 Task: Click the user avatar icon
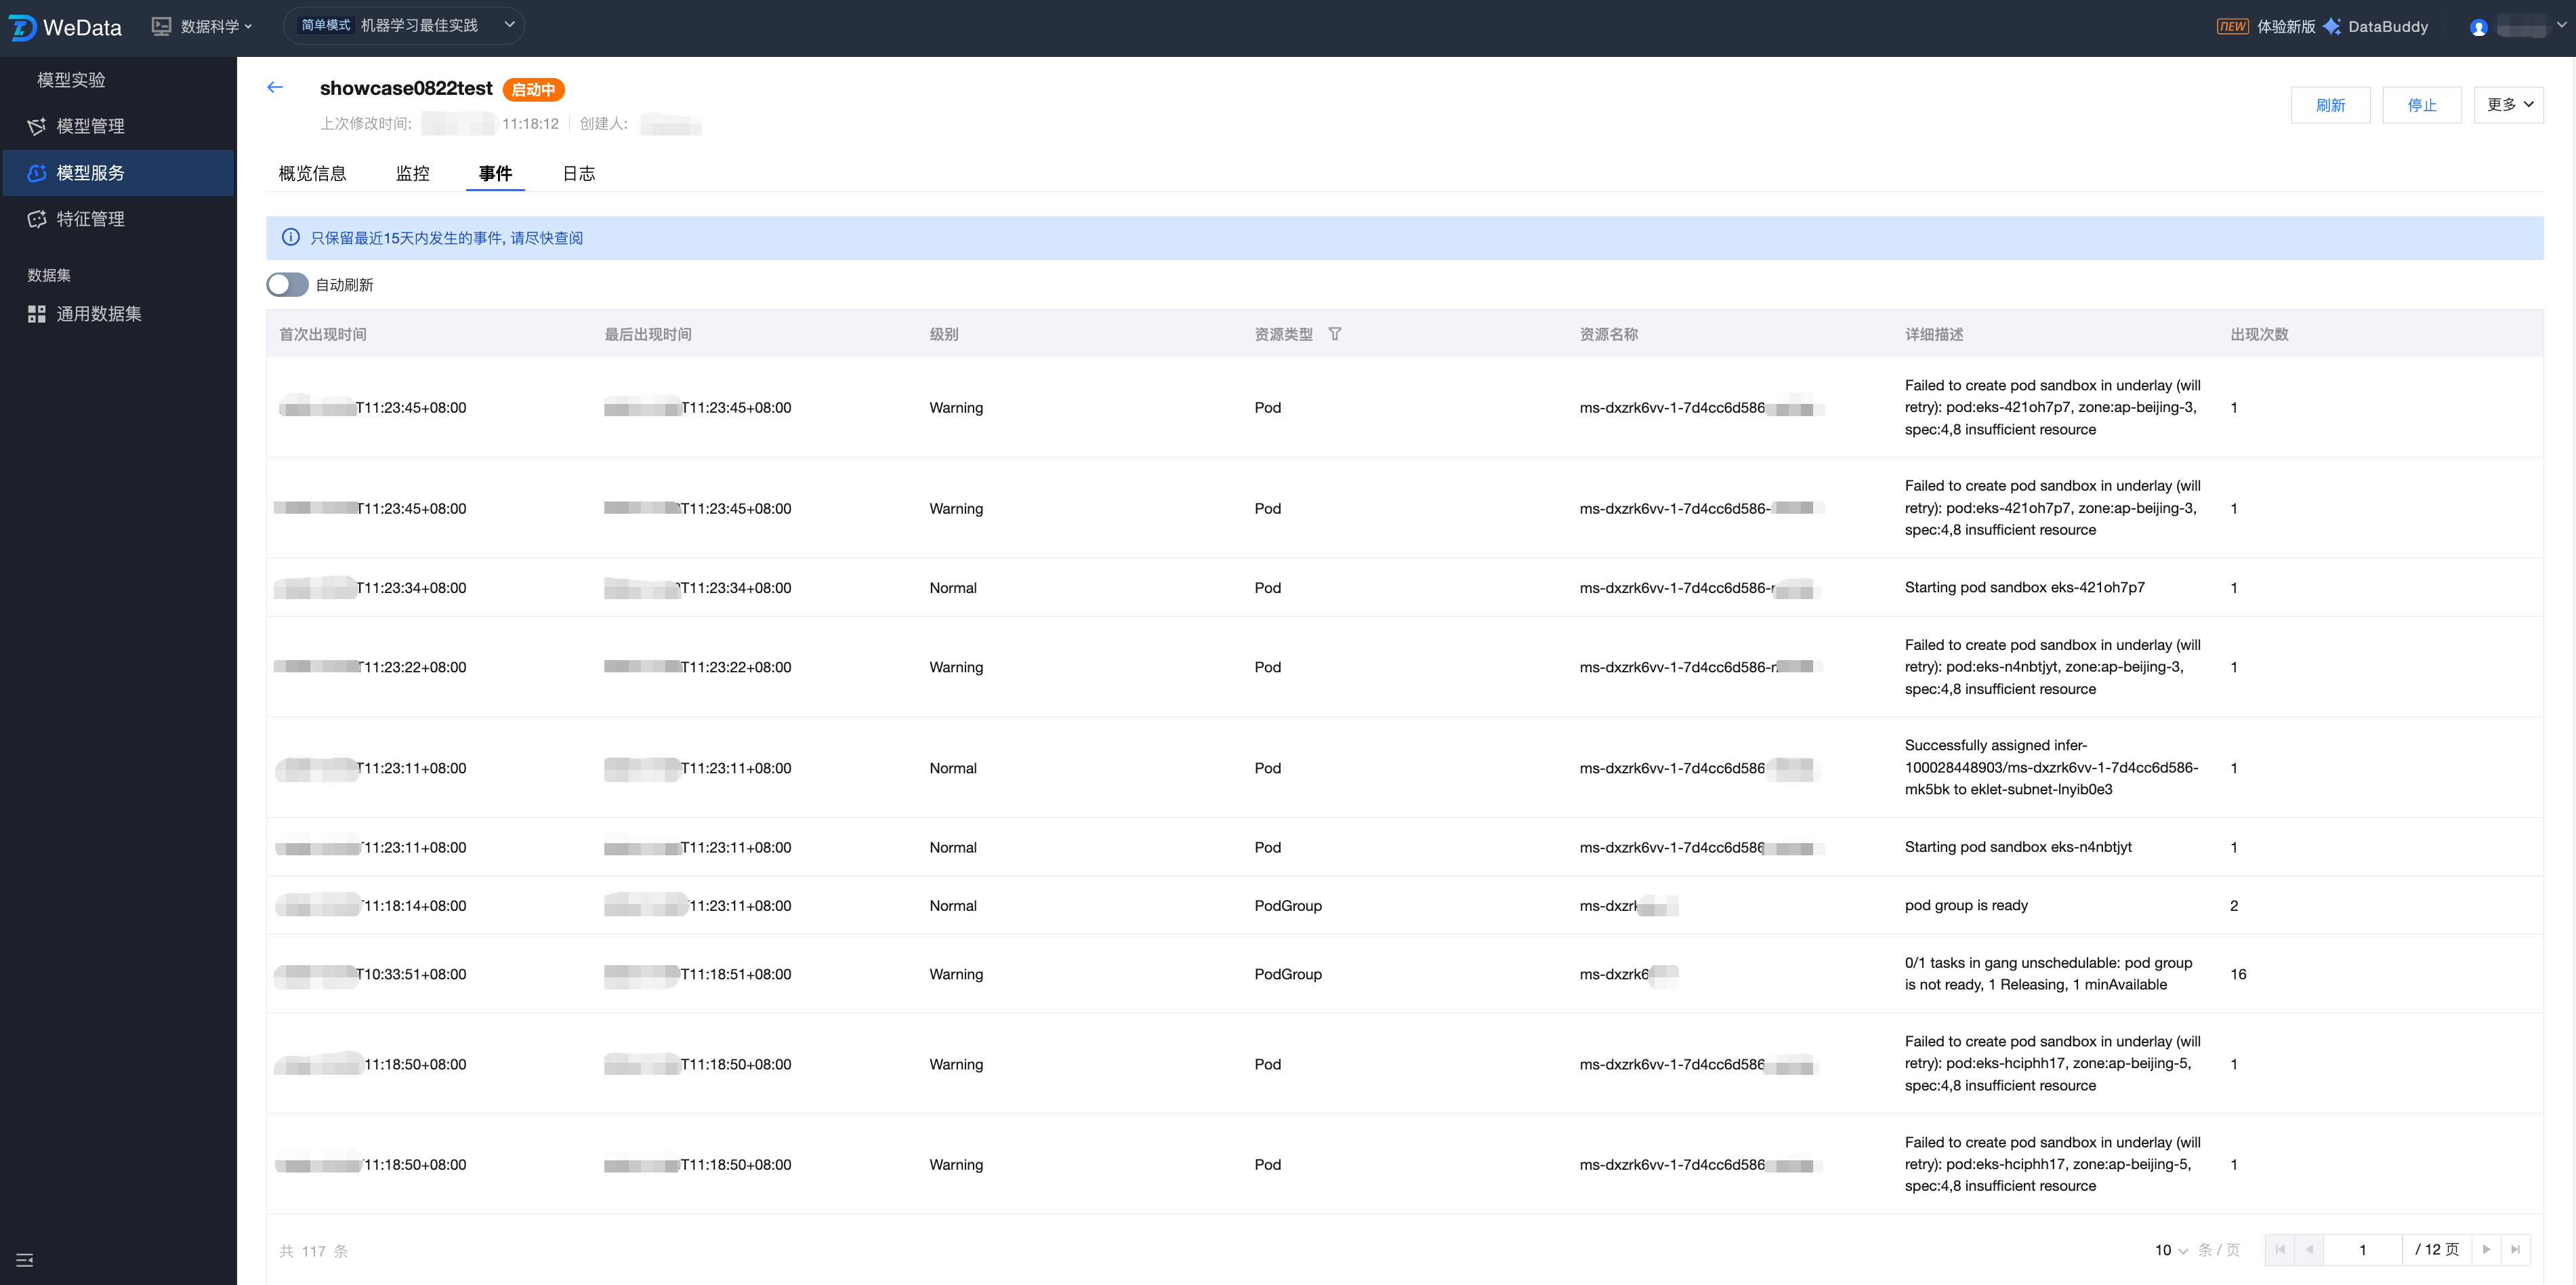(2478, 27)
